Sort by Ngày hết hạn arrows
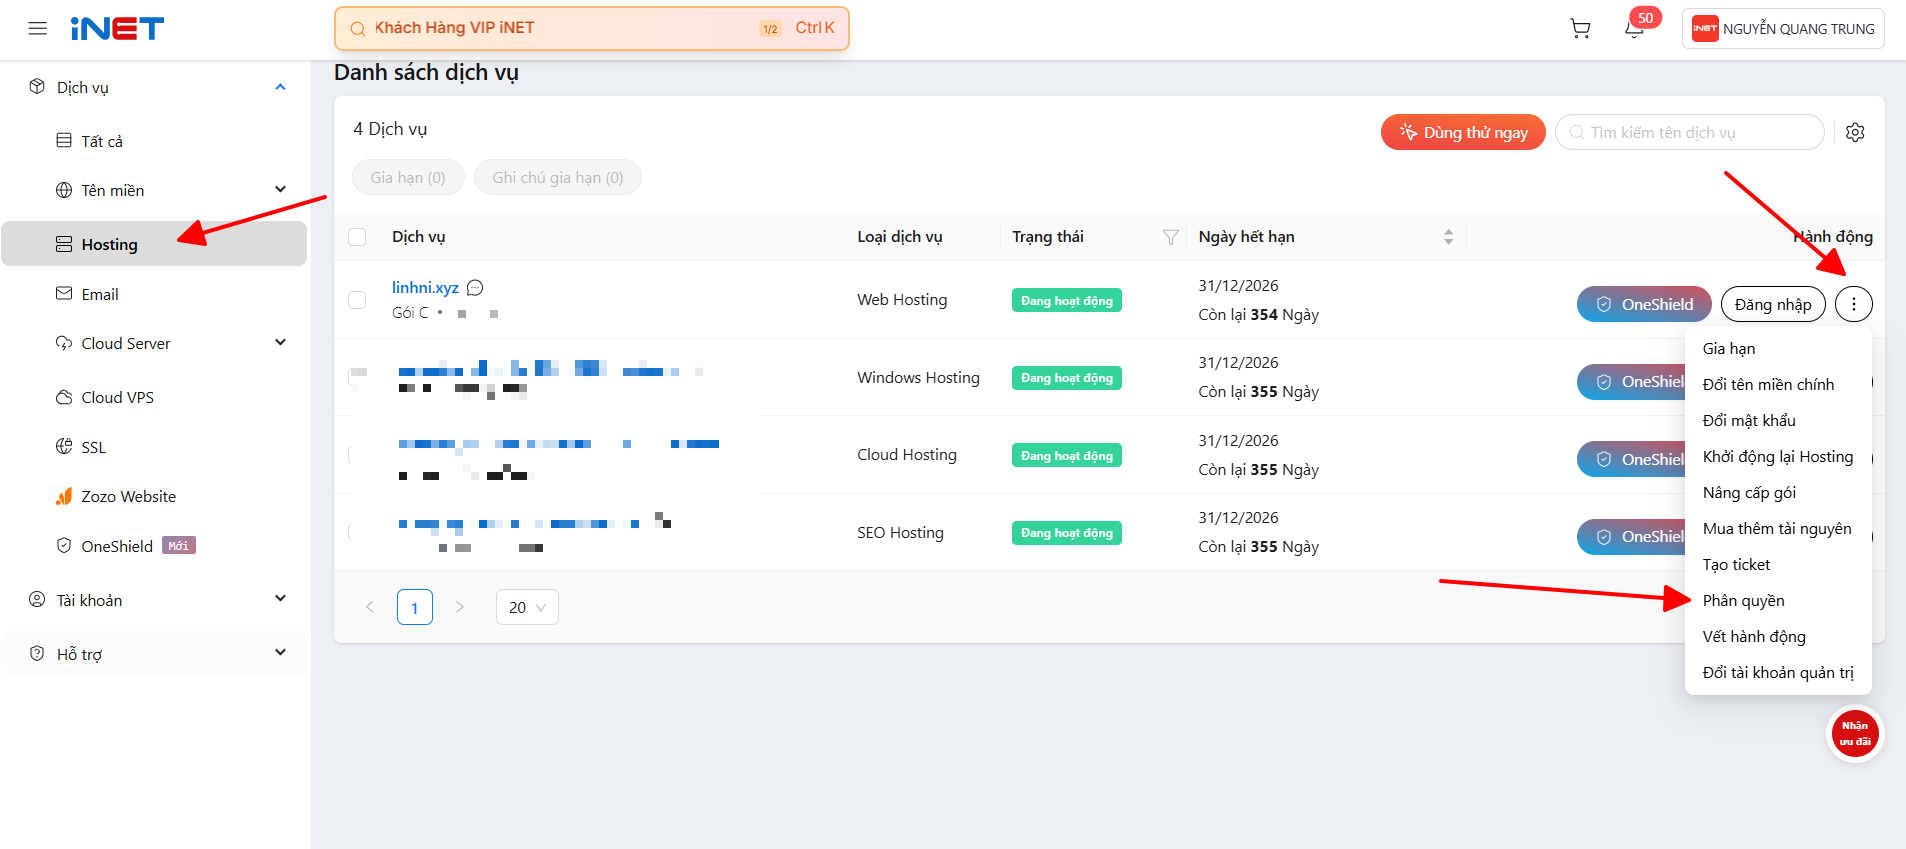The height and width of the screenshot is (849, 1906). (x=1448, y=237)
